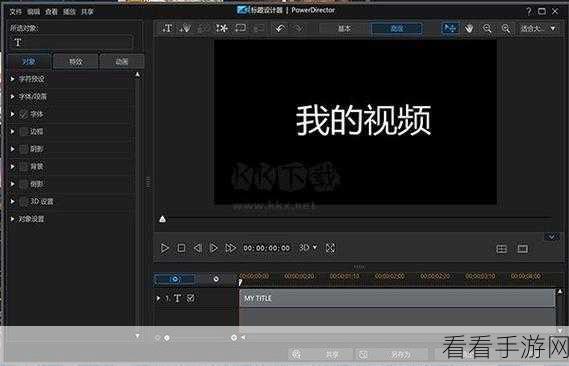Click the highlighted keyframe button above the track
Viewport: 569px width, 366px height.
175,279
